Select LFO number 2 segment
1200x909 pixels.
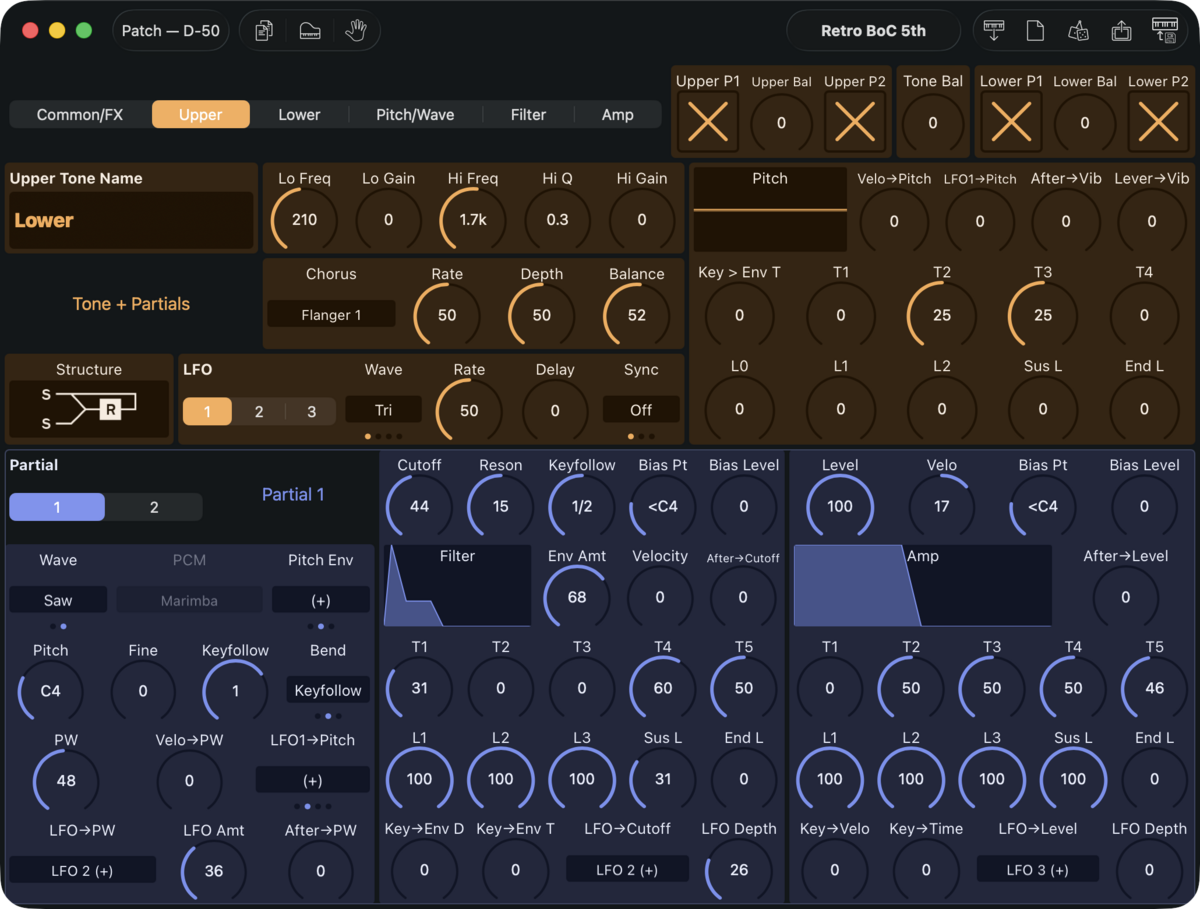point(259,411)
